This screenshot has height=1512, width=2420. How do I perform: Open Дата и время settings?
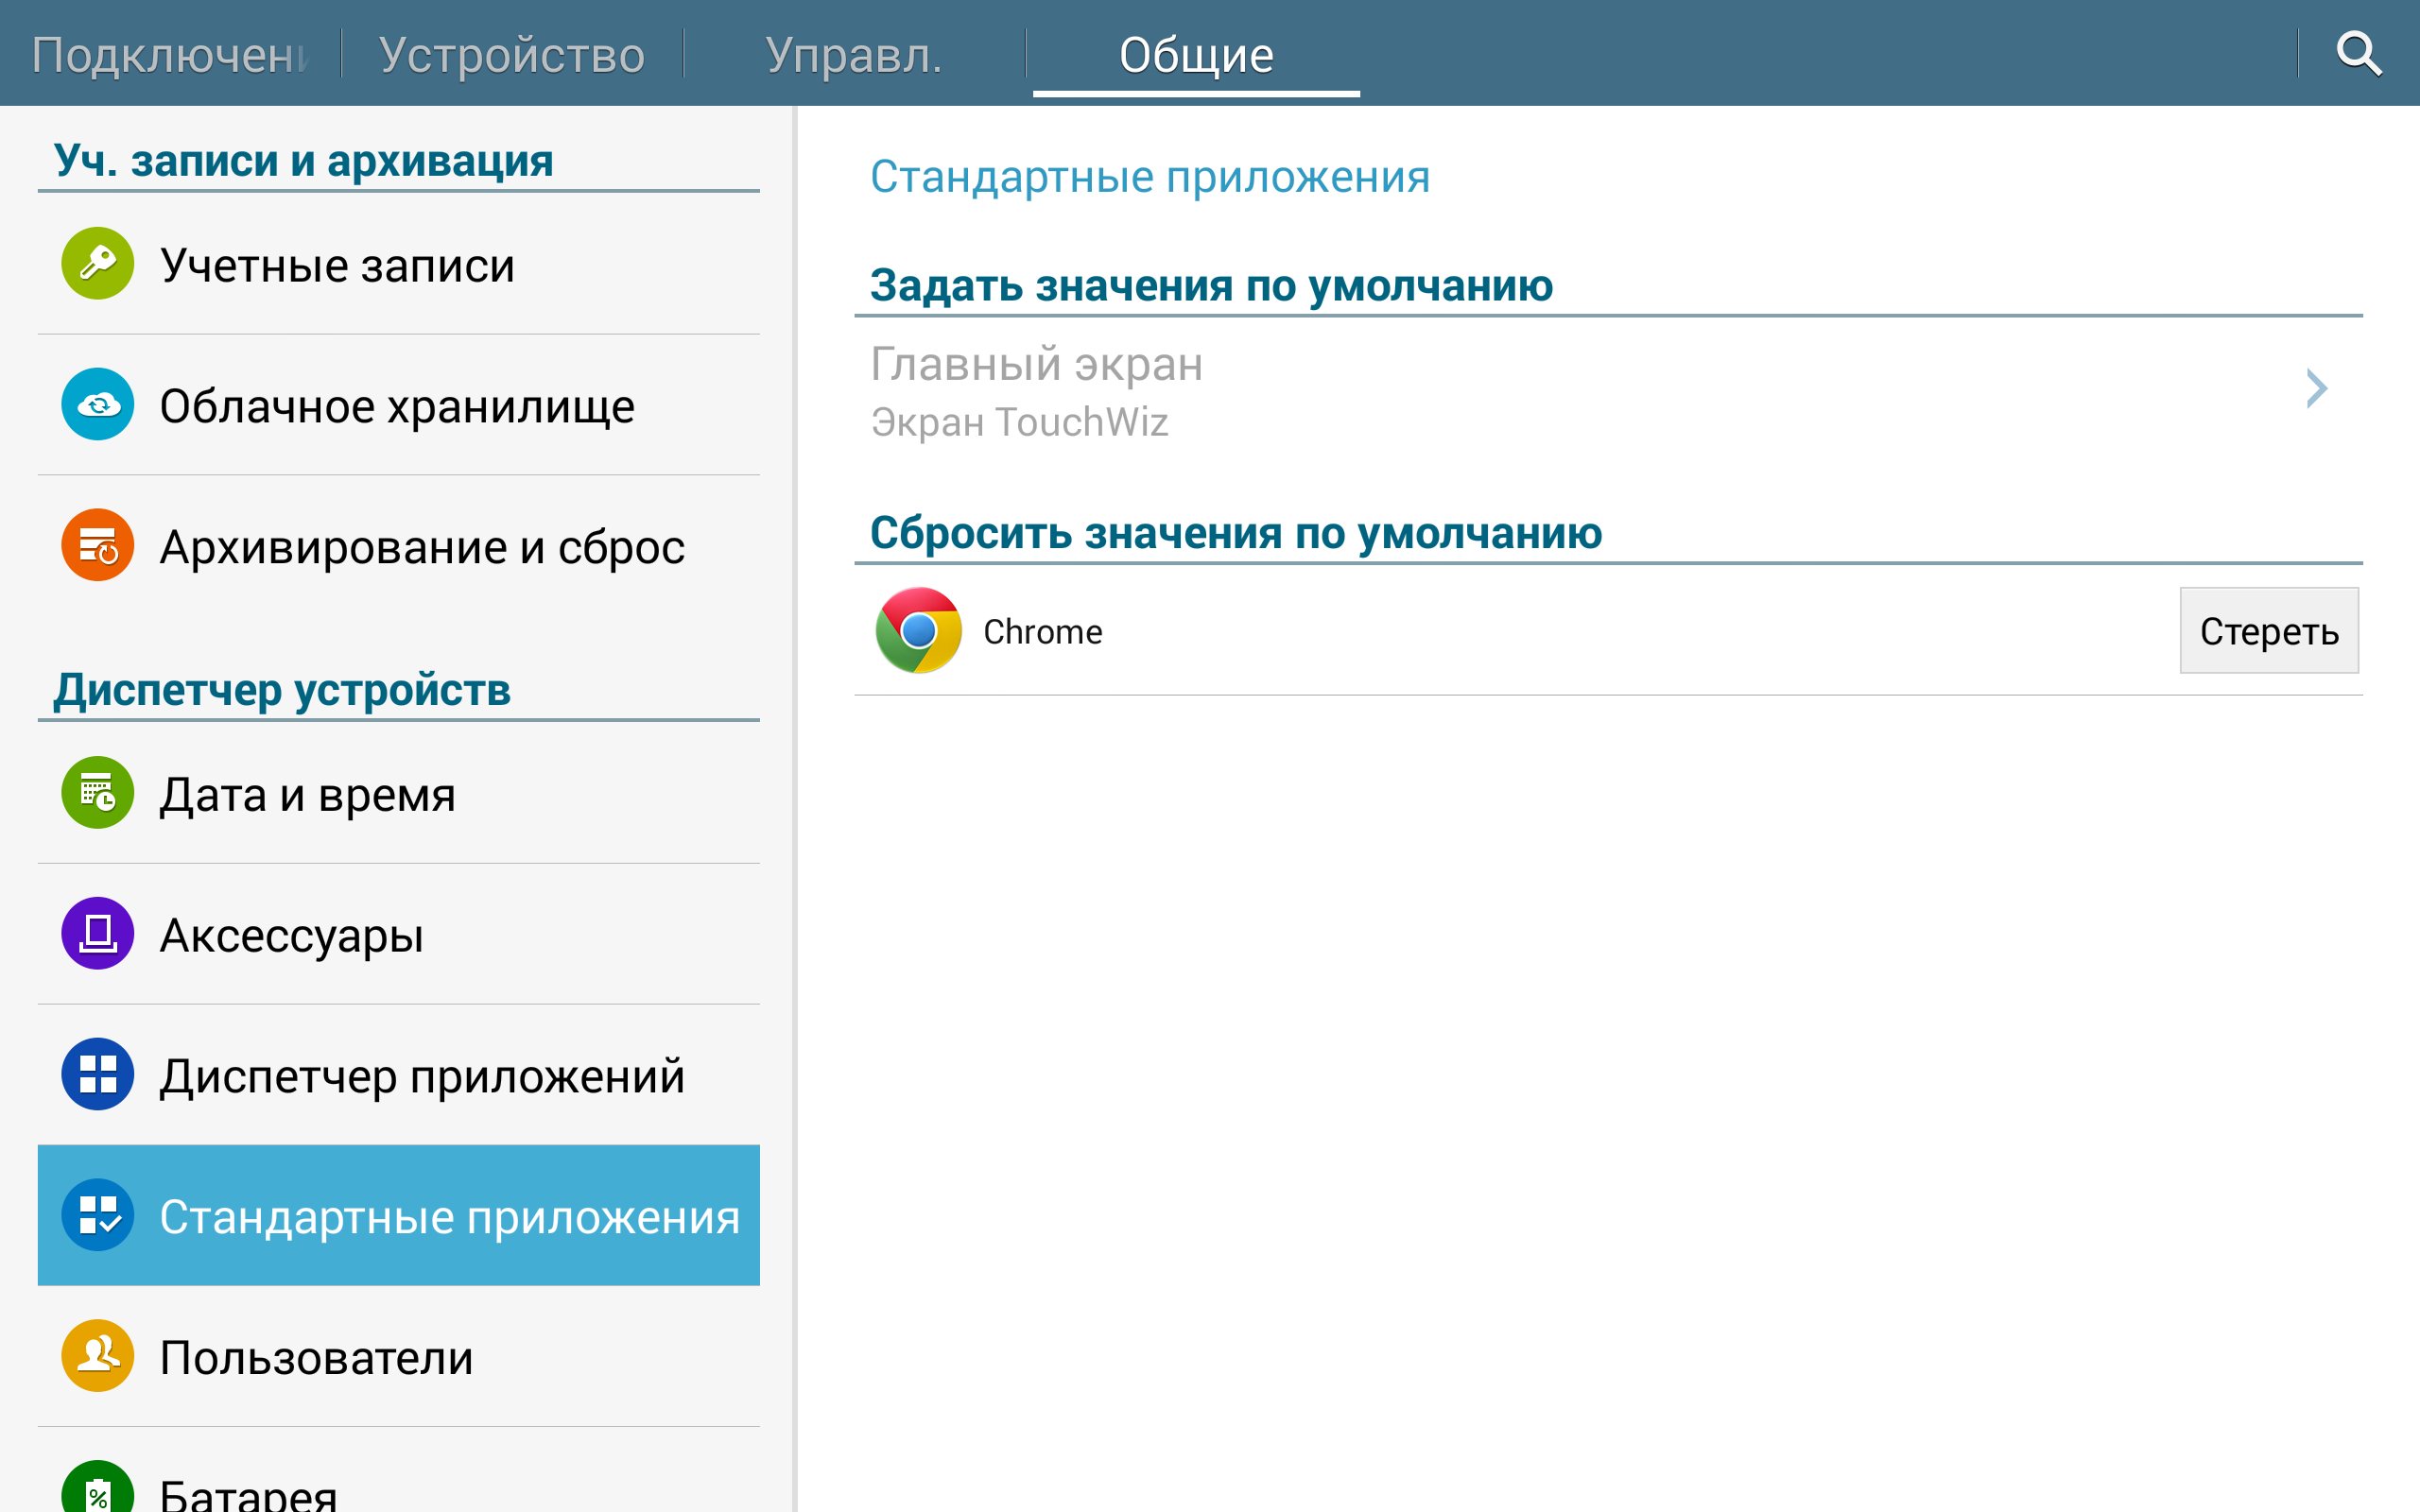click(x=399, y=793)
